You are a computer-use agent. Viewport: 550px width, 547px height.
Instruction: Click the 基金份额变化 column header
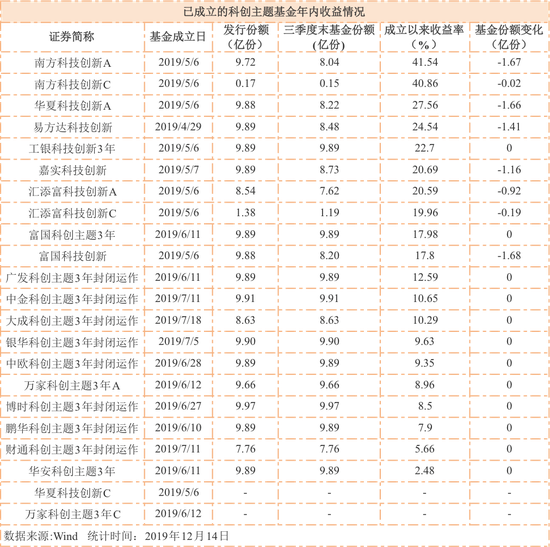tap(509, 37)
